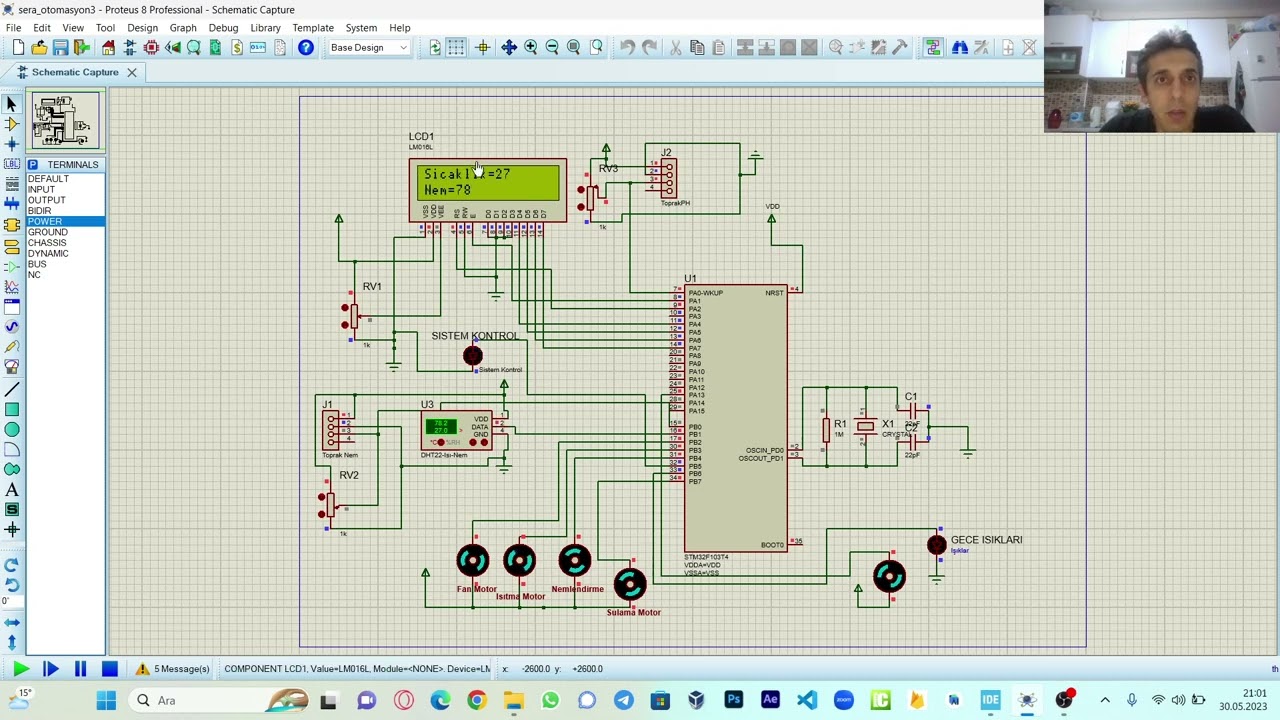Click the Help question mark icon
The width and height of the screenshot is (1280, 720).
[306, 48]
